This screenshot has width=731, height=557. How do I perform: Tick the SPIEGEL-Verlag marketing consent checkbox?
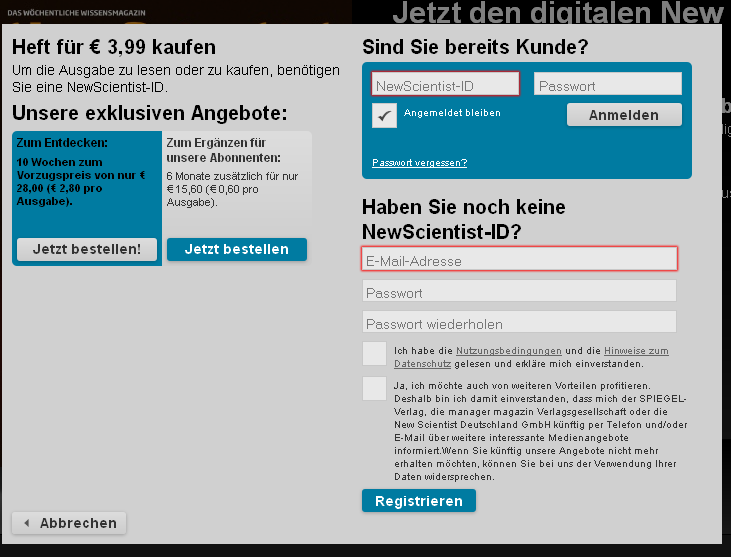pyautogui.click(x=374, y=389)
